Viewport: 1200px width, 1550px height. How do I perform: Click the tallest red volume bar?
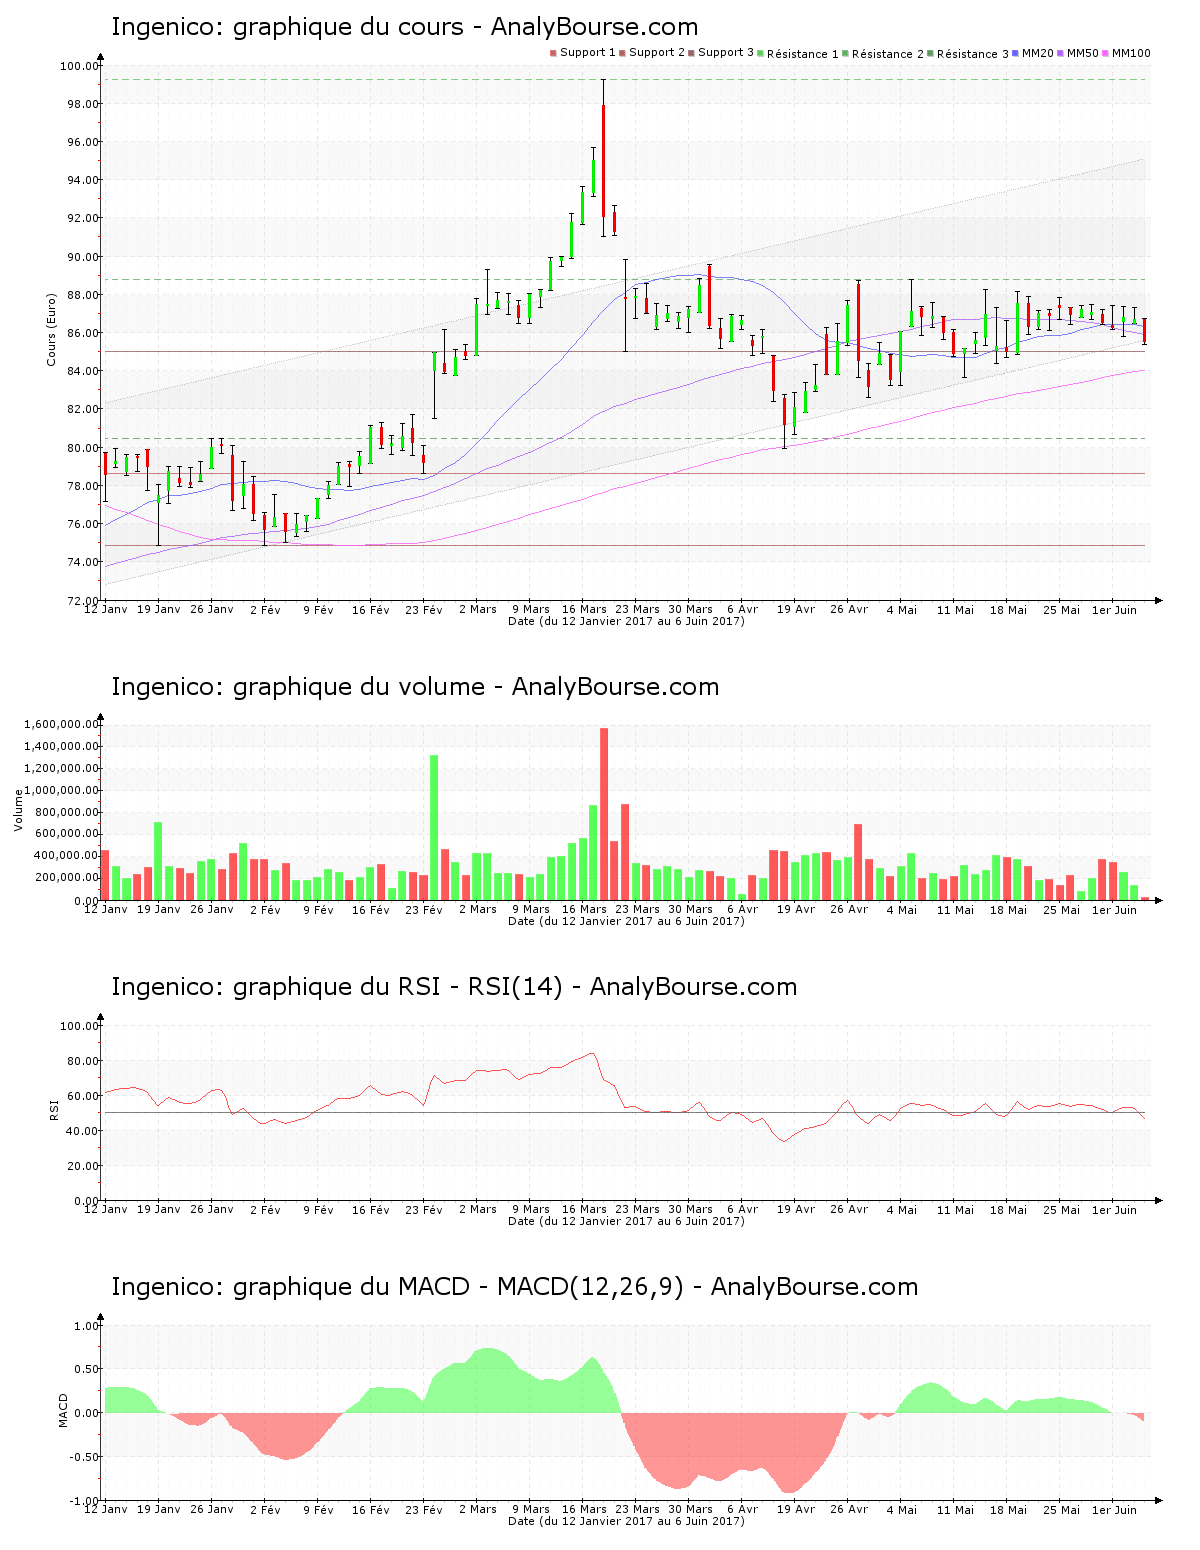(x=604, y=814)
